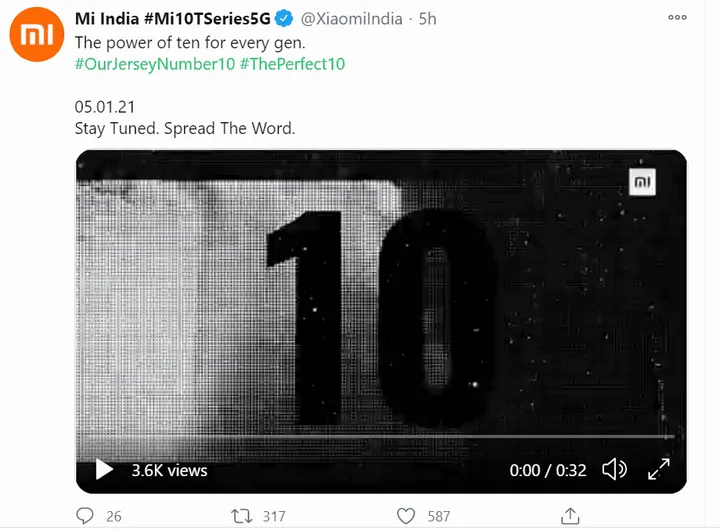
Task: Open the share tweet options
Action: coord(570,516)
